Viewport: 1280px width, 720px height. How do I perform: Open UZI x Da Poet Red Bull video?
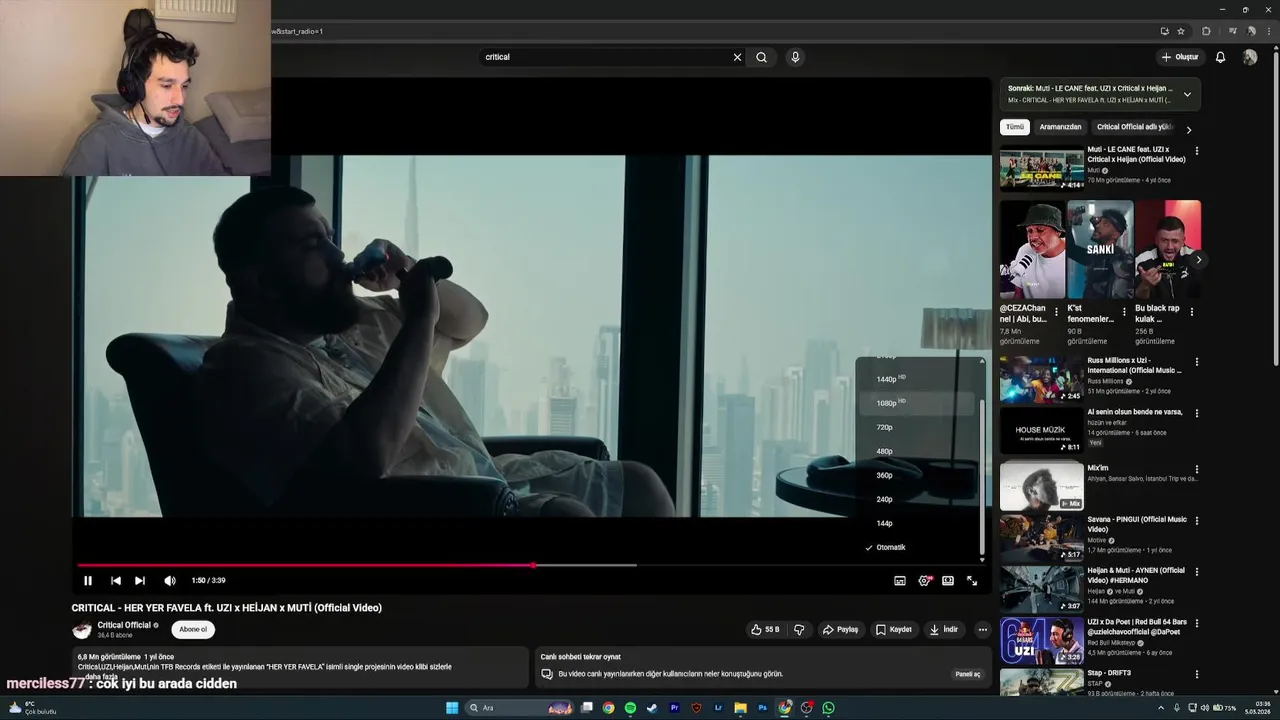tap(1042, 642)
